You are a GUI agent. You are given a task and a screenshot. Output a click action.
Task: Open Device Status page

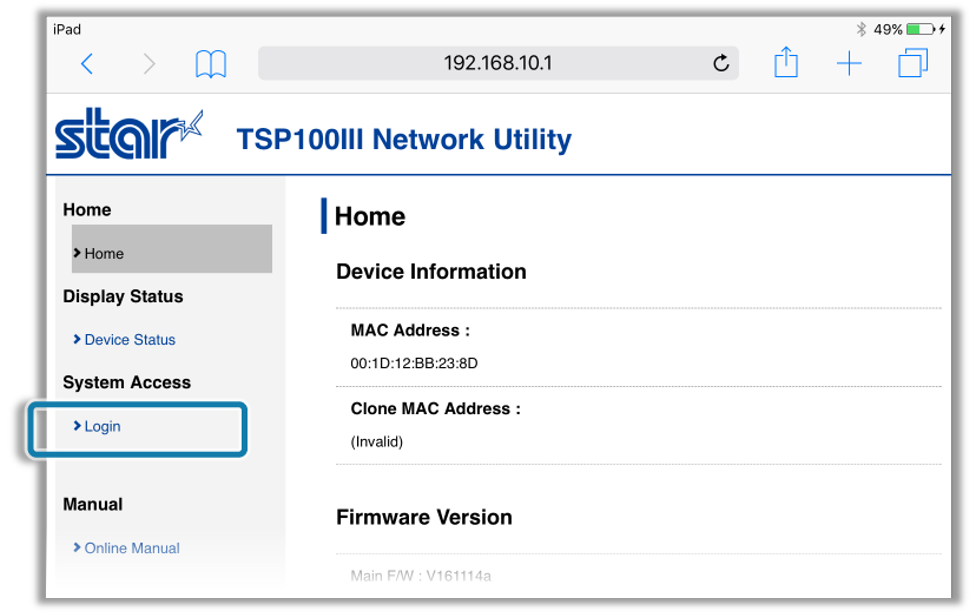click(x=130, y=340)
